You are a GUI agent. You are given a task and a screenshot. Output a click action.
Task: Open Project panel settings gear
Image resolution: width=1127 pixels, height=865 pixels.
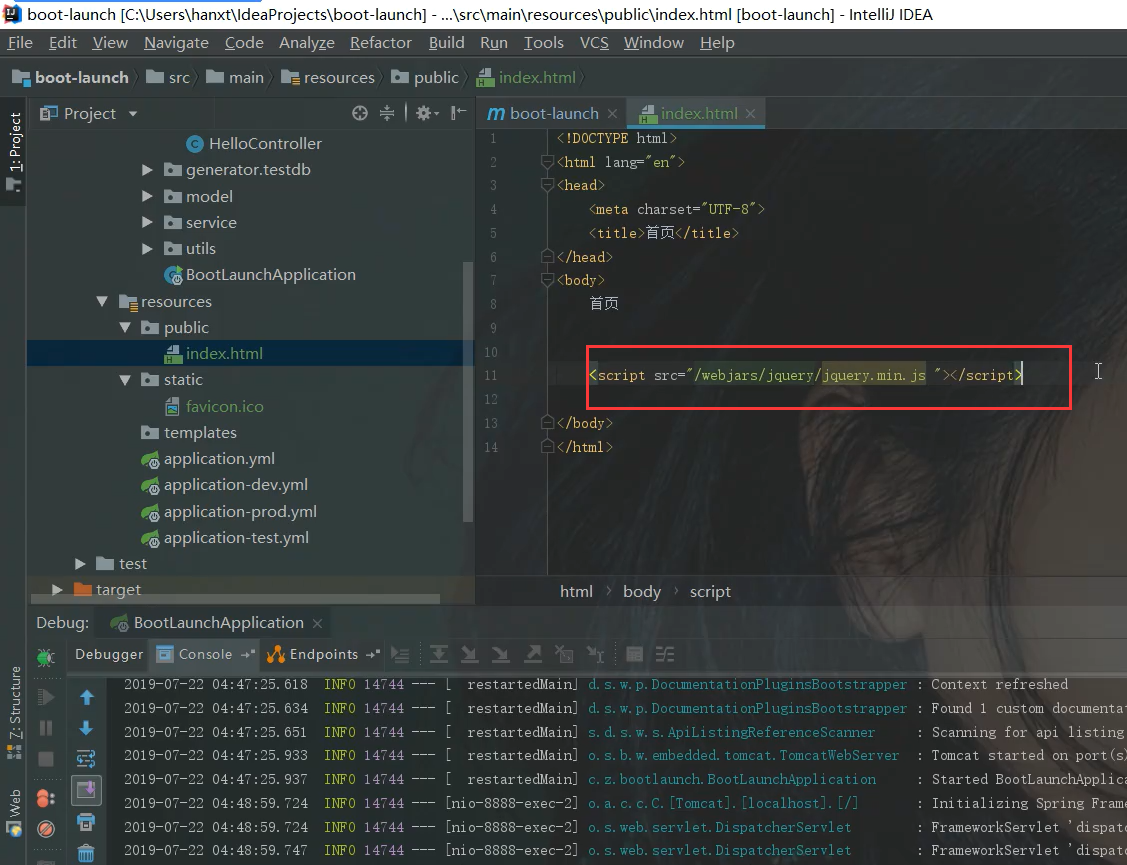[x=427, y=113]
